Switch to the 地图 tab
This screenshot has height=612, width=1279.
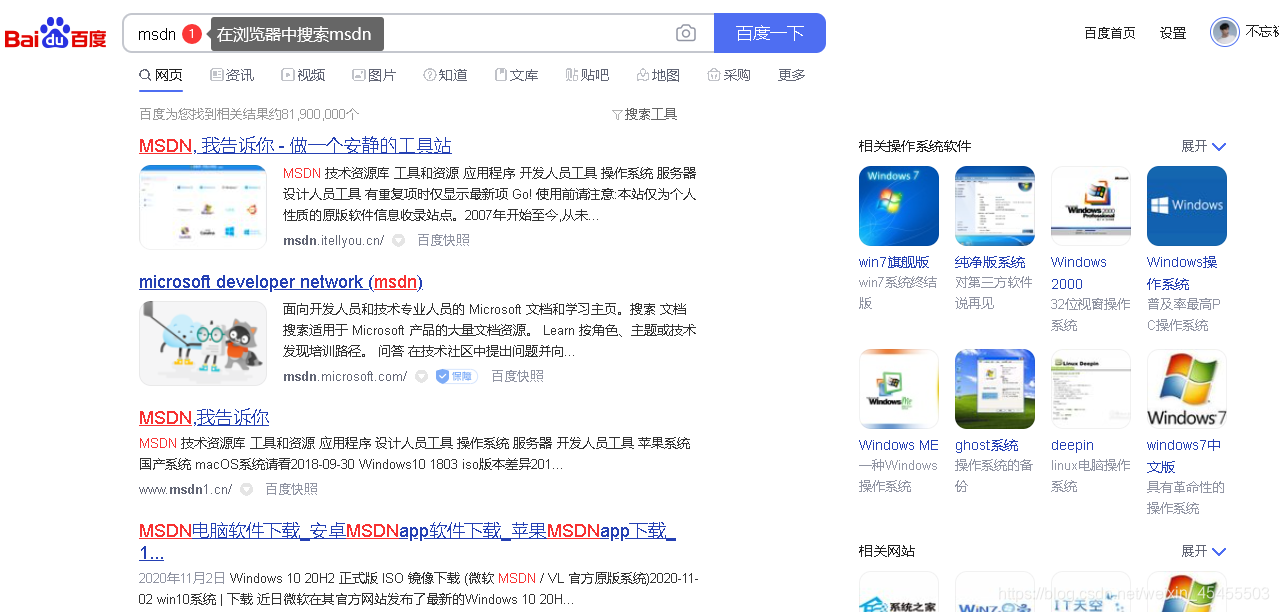click(x=658, y=75)
